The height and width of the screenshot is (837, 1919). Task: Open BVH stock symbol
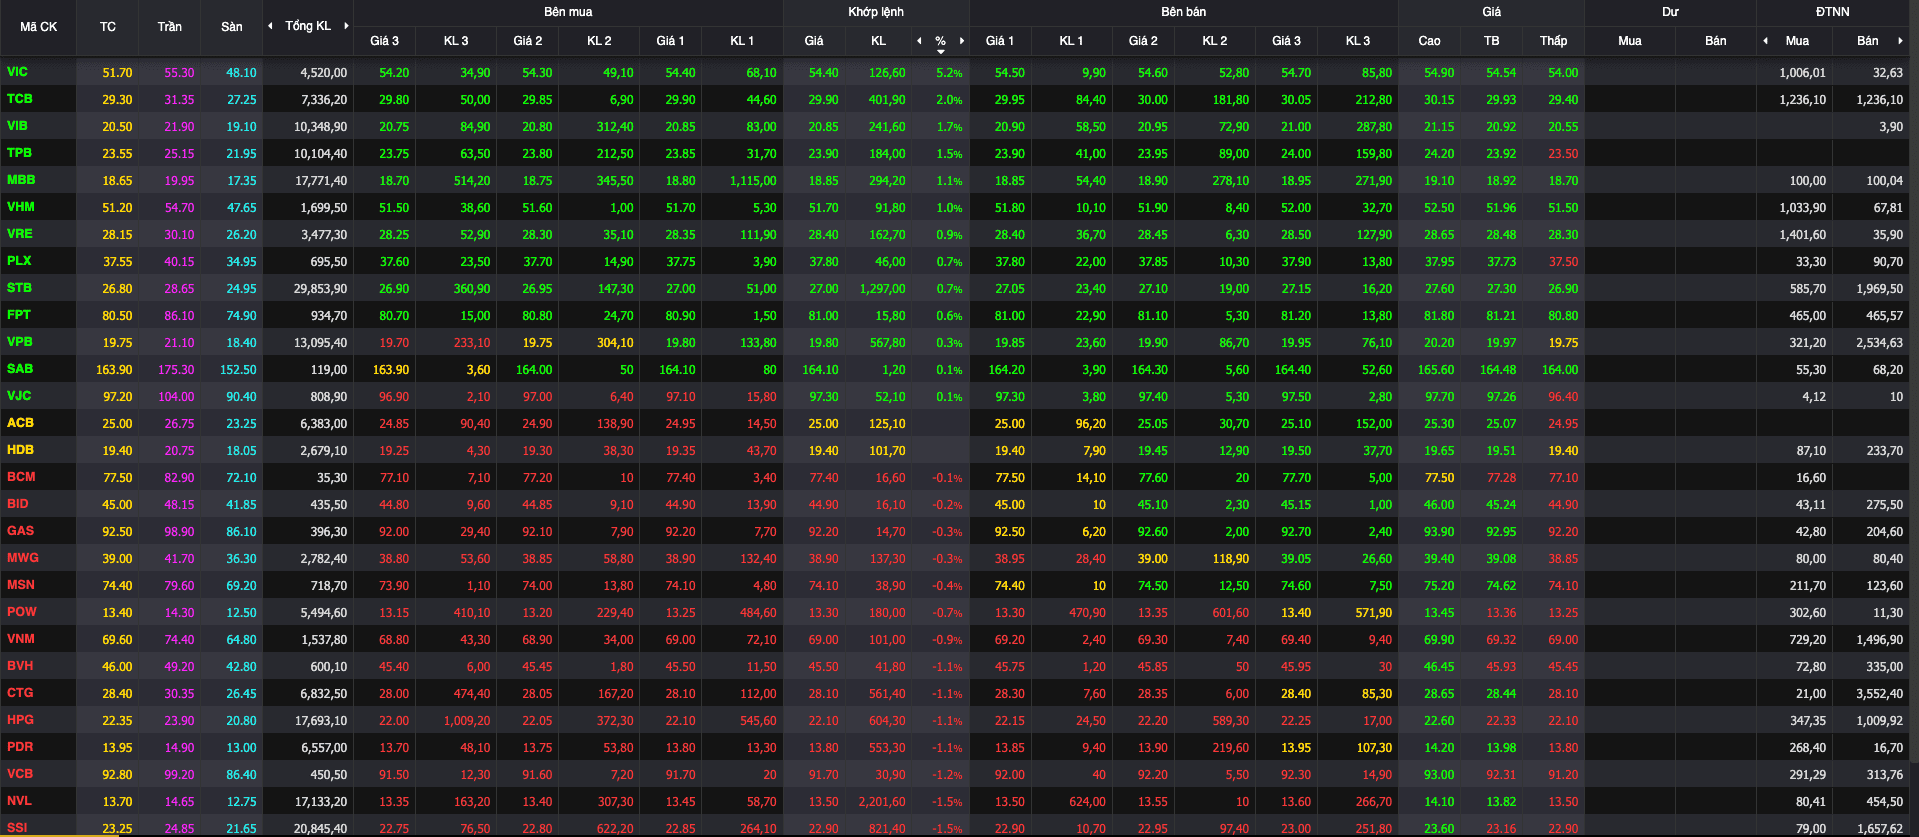20,666
